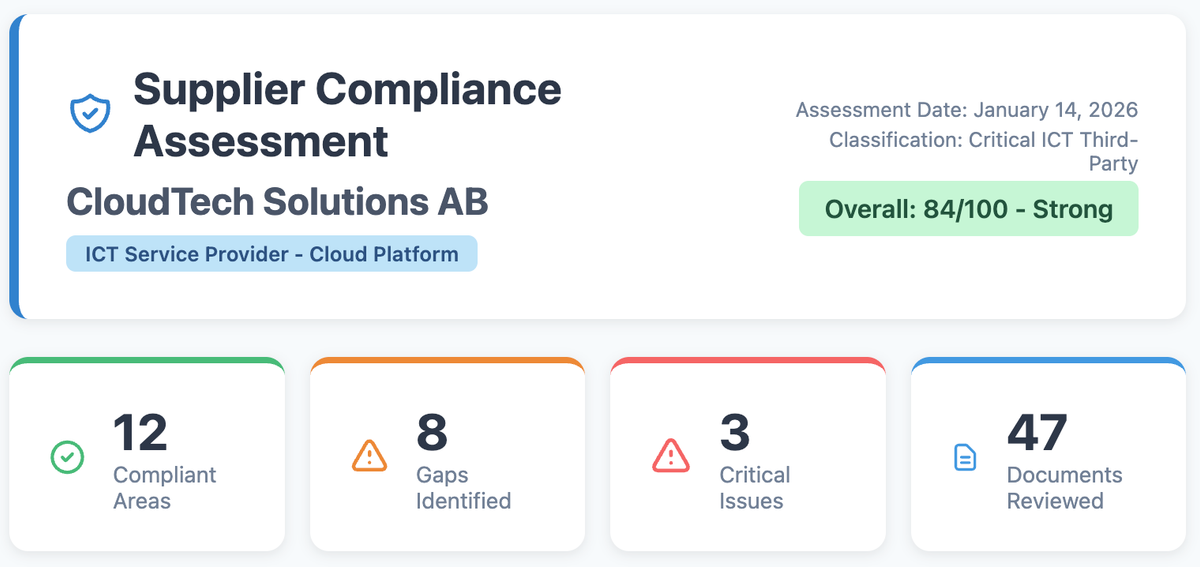The height and width of the screenshot is (567, 1200).
Task: Click the Assessment Date text
Action: (967, 110)
